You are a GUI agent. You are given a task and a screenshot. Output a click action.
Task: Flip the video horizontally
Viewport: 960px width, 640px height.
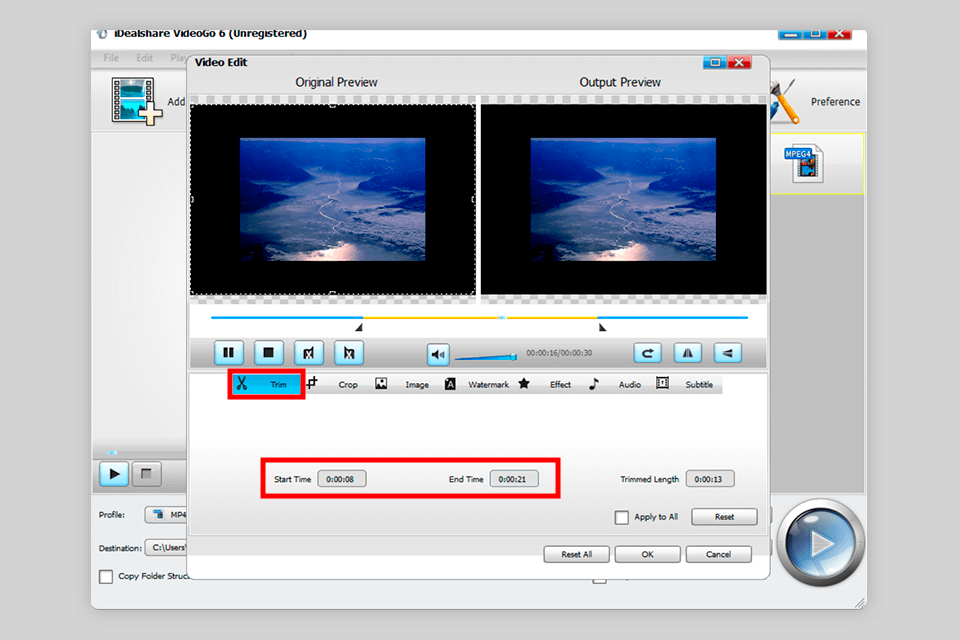click(x=688, y=353)
